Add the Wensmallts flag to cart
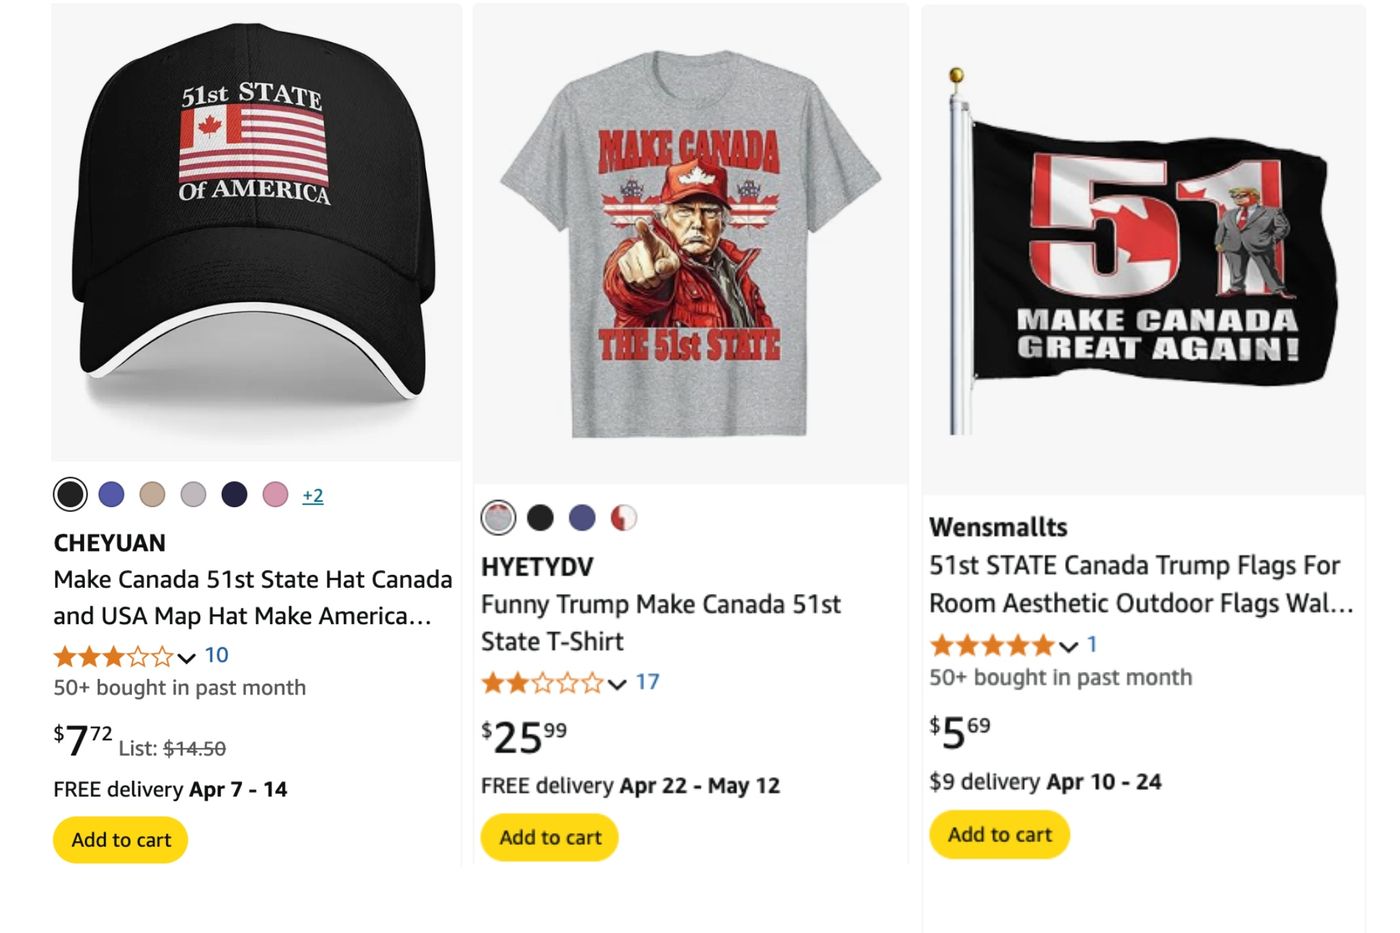The height and width of the screenshot is (933, 1400). [x=999, y=834]
